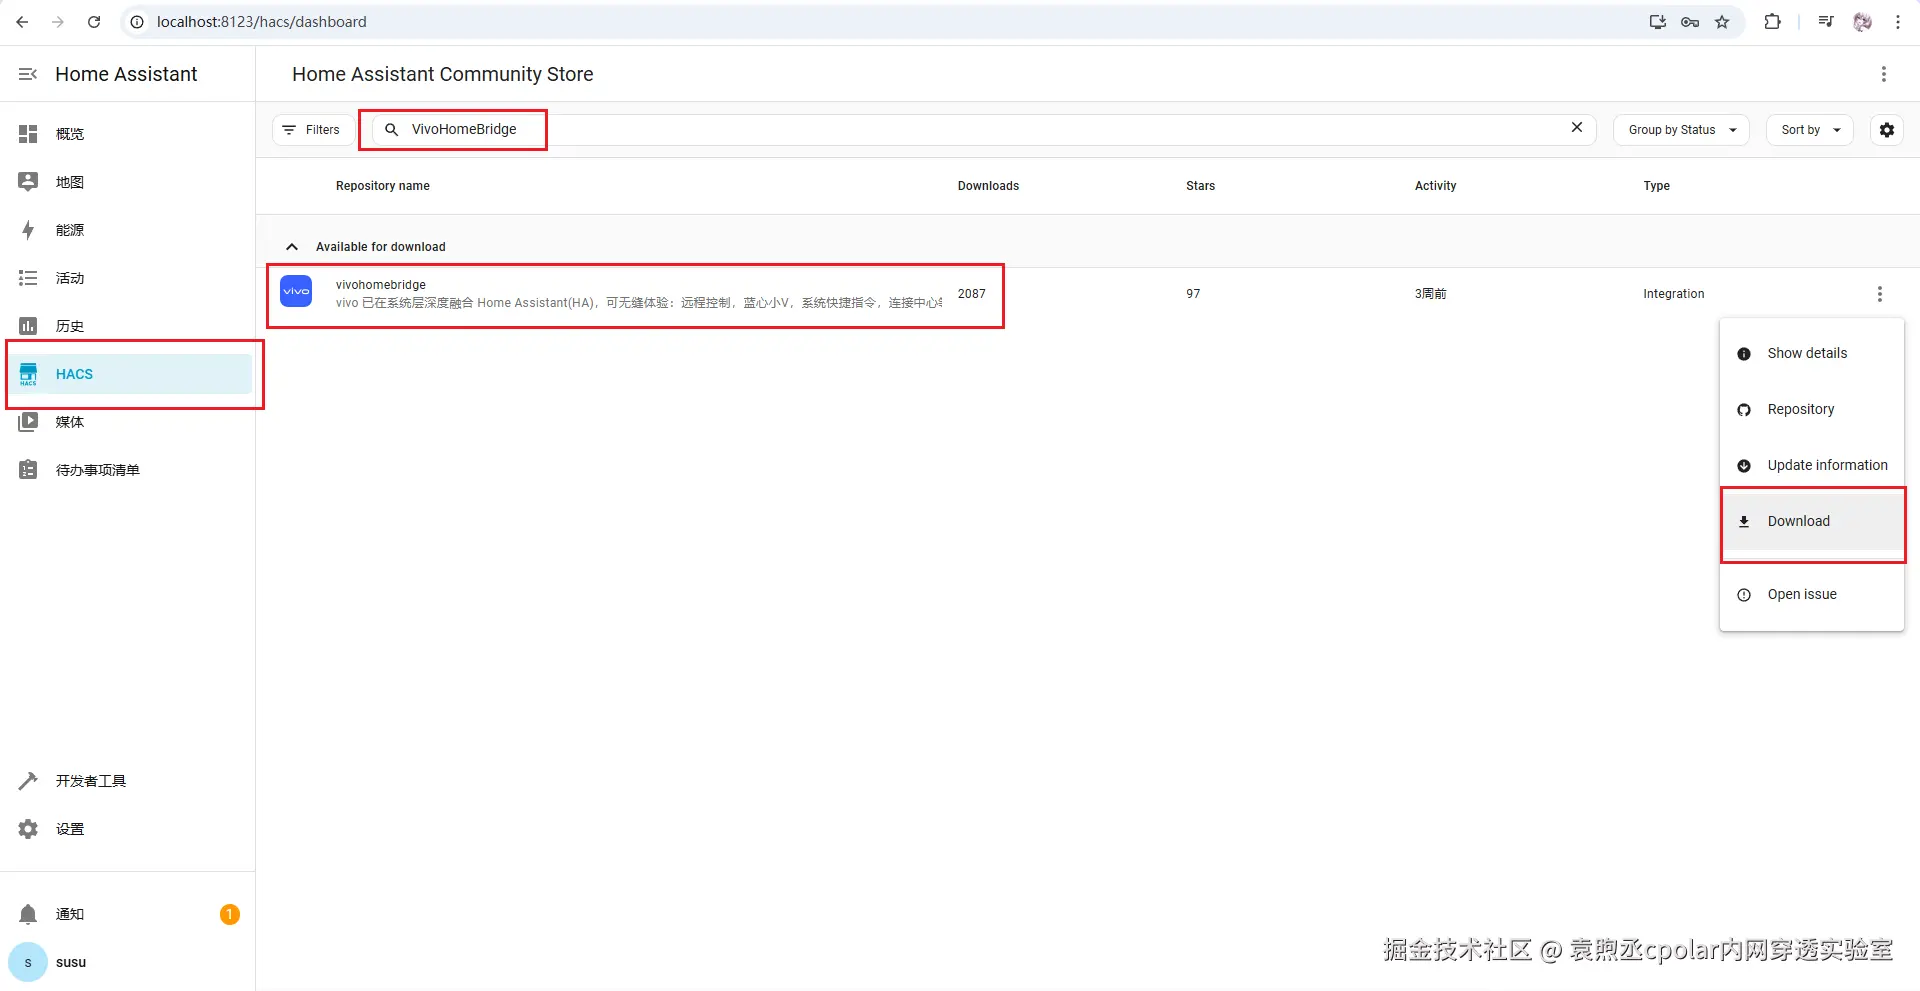Click the vivo repository logo icon
The width and height of the screenshot is (1920, 991).
(296, 292)
